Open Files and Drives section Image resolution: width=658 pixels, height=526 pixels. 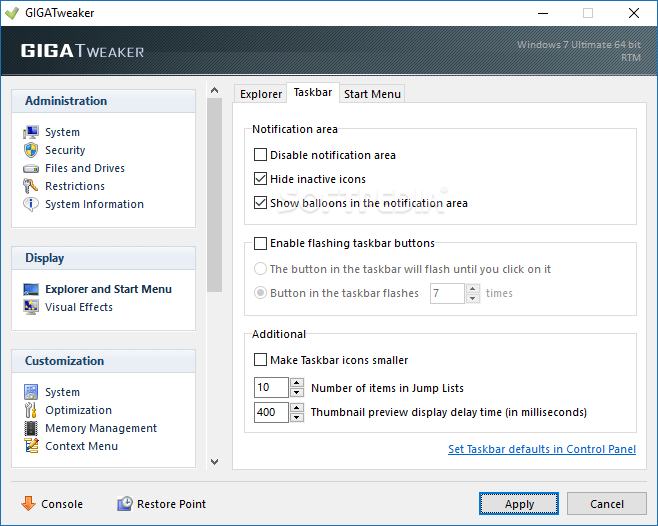[85, 168]
